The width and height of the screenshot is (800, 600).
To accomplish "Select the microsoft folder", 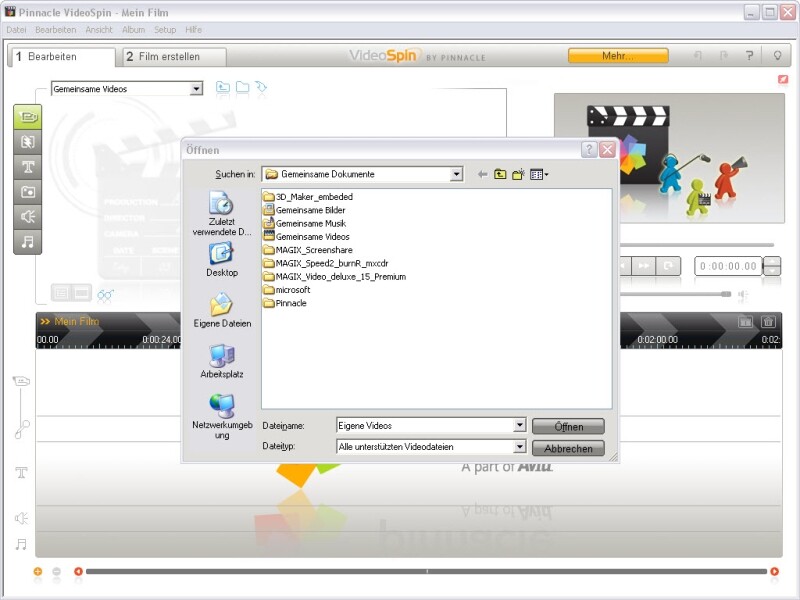I will click(x=287, y=289).
